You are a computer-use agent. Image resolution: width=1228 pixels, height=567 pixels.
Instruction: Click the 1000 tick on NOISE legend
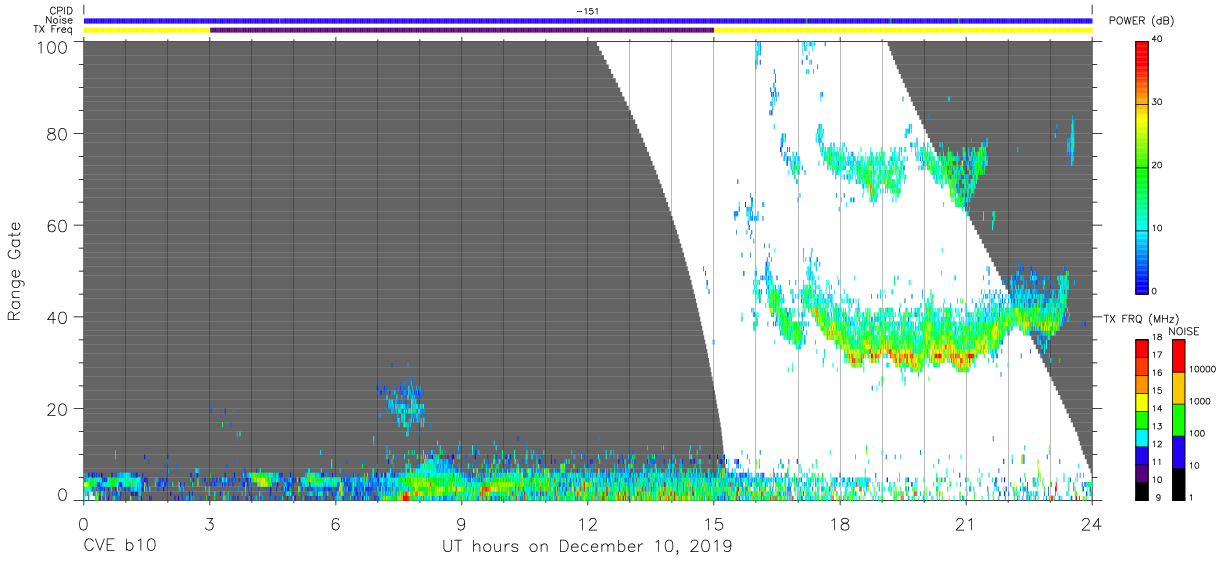(1198, 401)
